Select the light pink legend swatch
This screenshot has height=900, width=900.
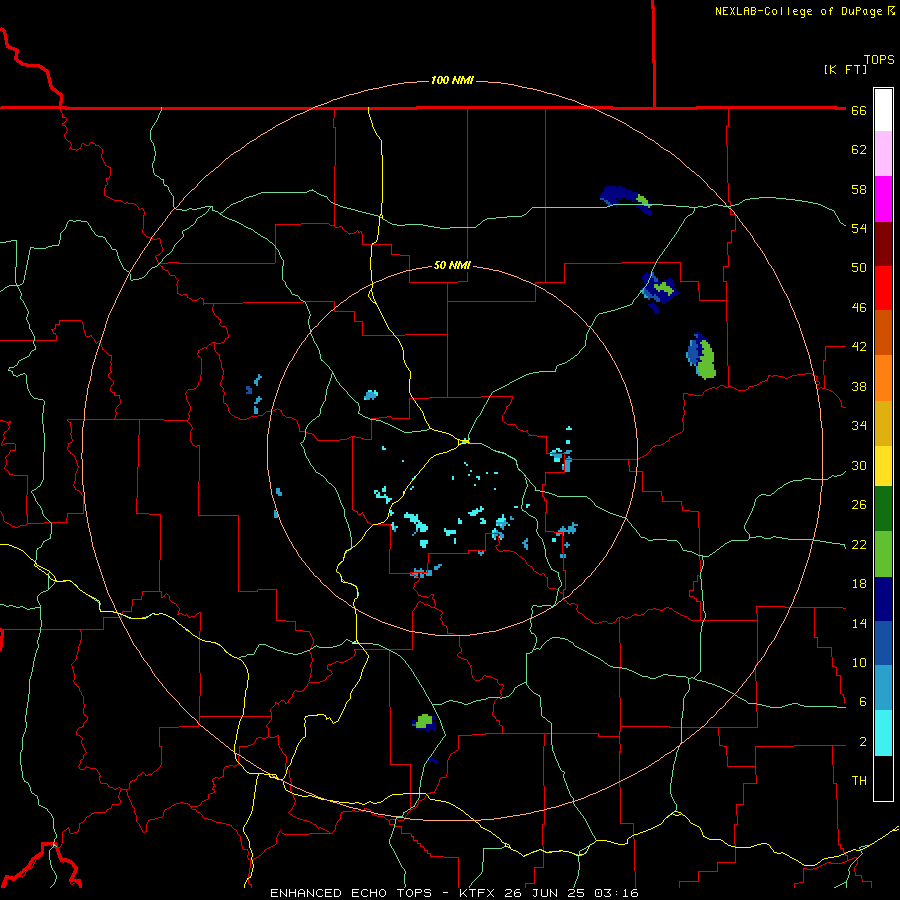(883, 153)
